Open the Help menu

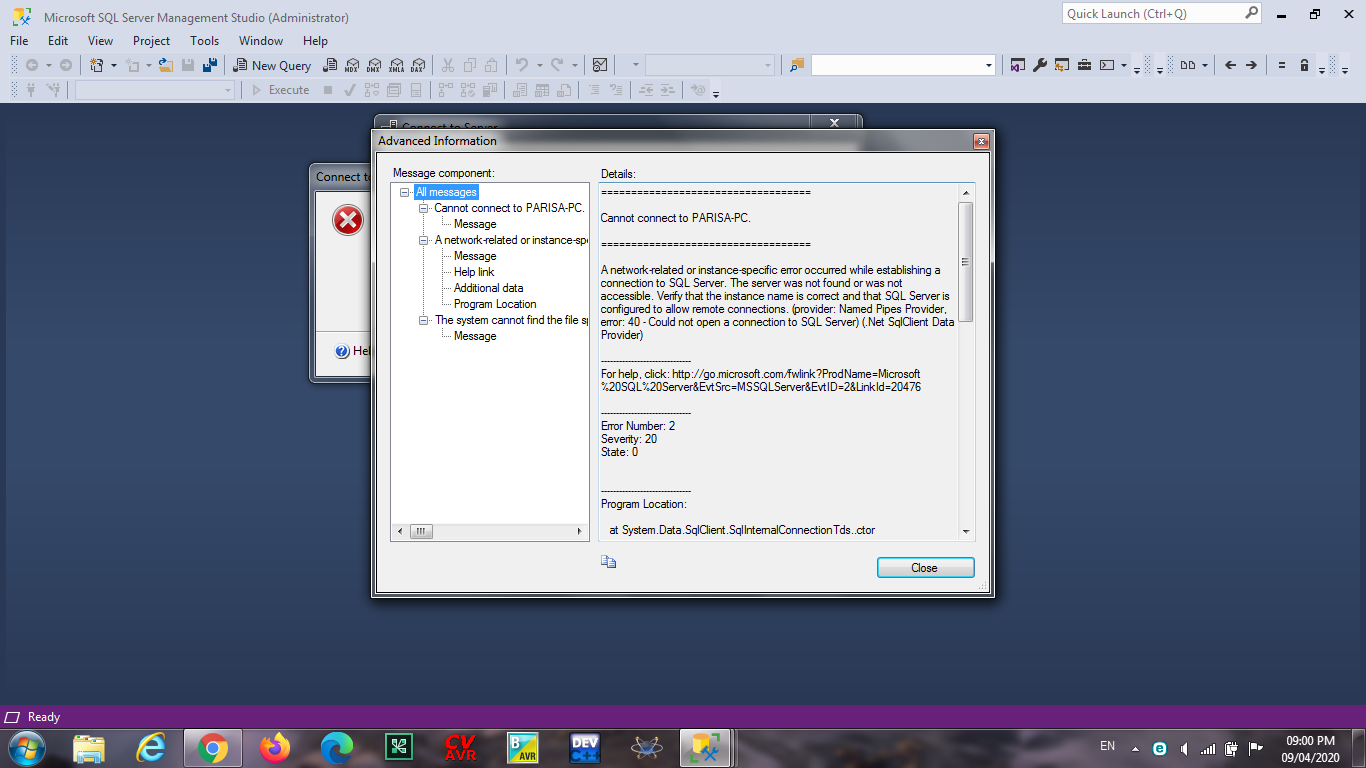click(315, 41)
